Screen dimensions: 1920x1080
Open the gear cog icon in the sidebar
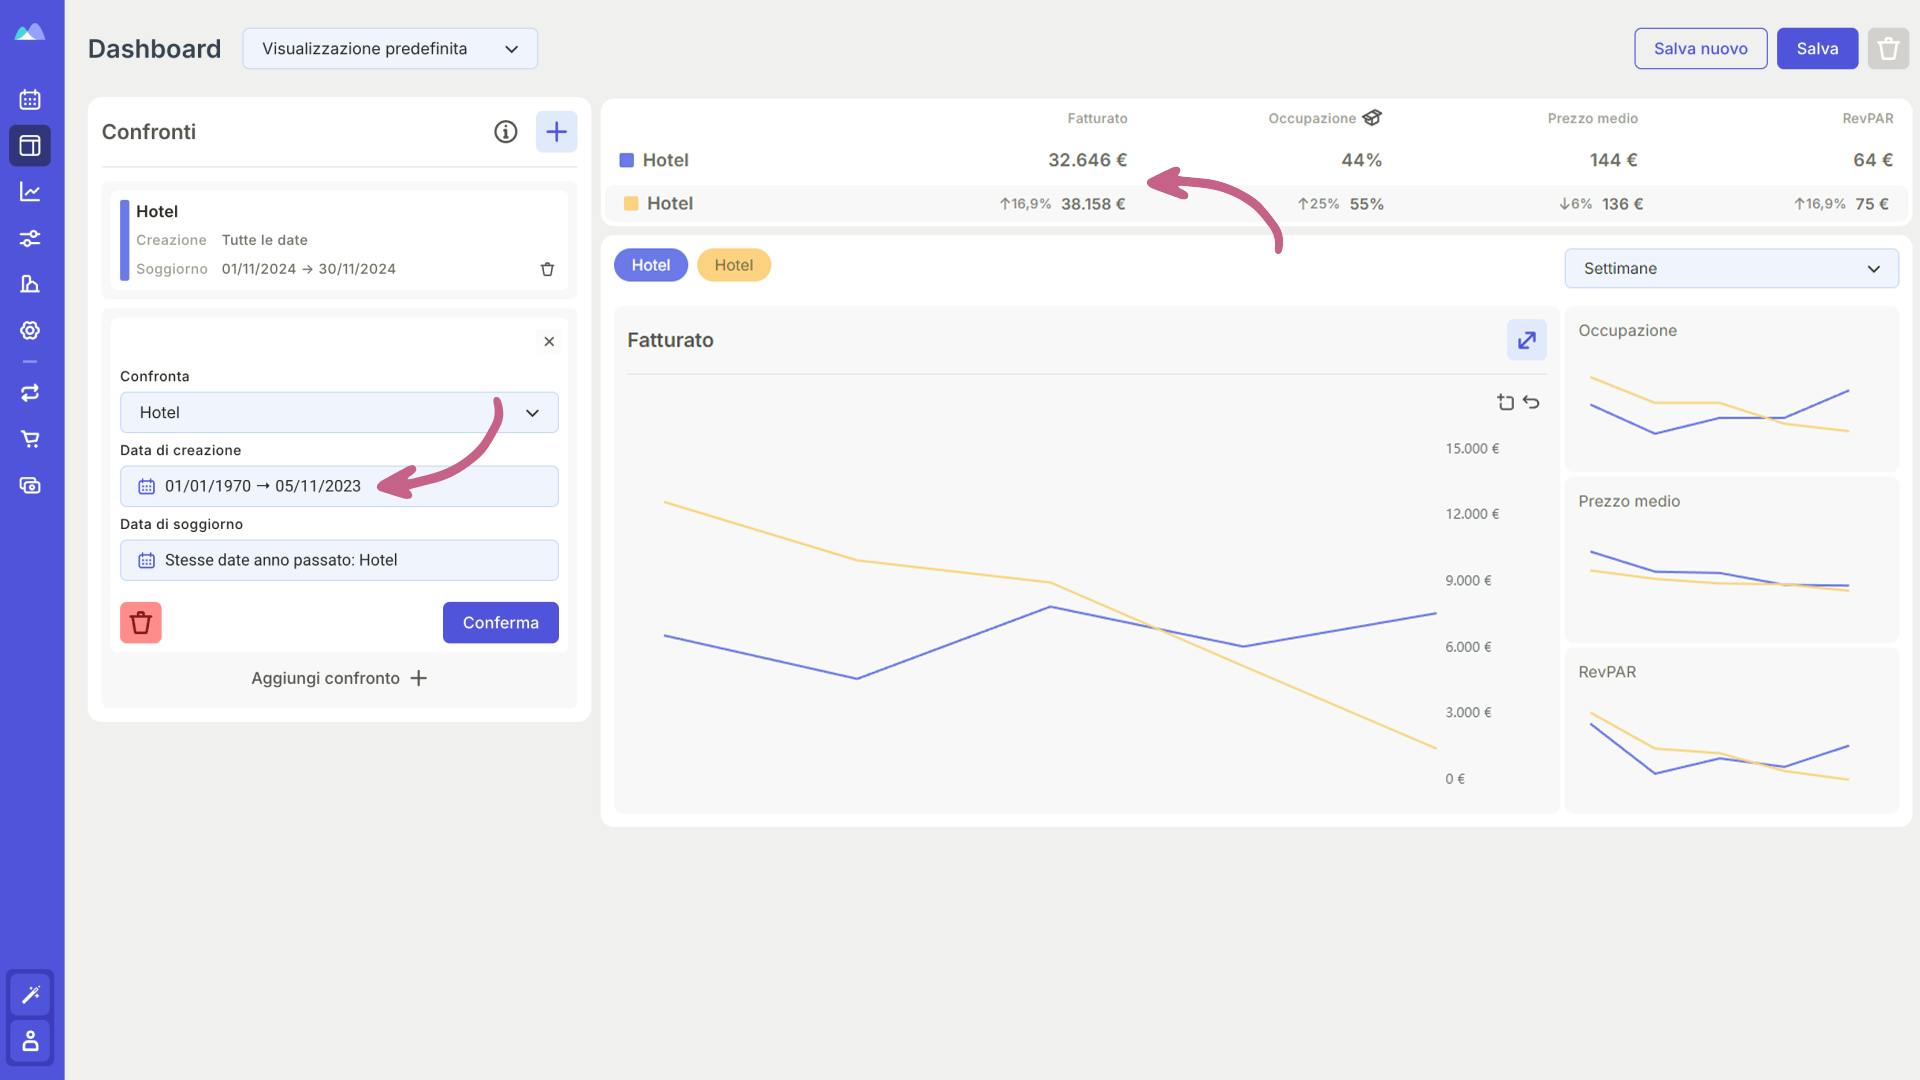(x=30, y=330)
